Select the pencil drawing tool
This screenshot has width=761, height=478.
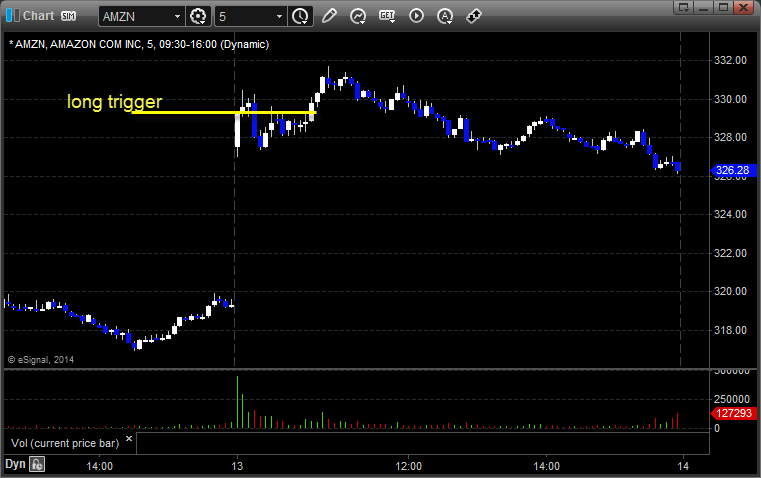329,16
